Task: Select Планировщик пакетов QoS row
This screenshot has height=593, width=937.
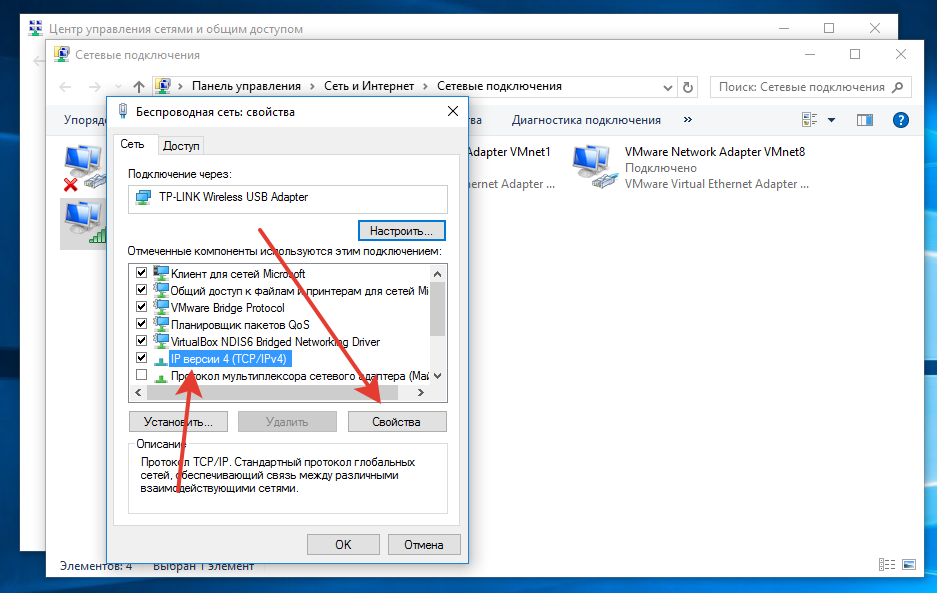Action: pos(240,325)
